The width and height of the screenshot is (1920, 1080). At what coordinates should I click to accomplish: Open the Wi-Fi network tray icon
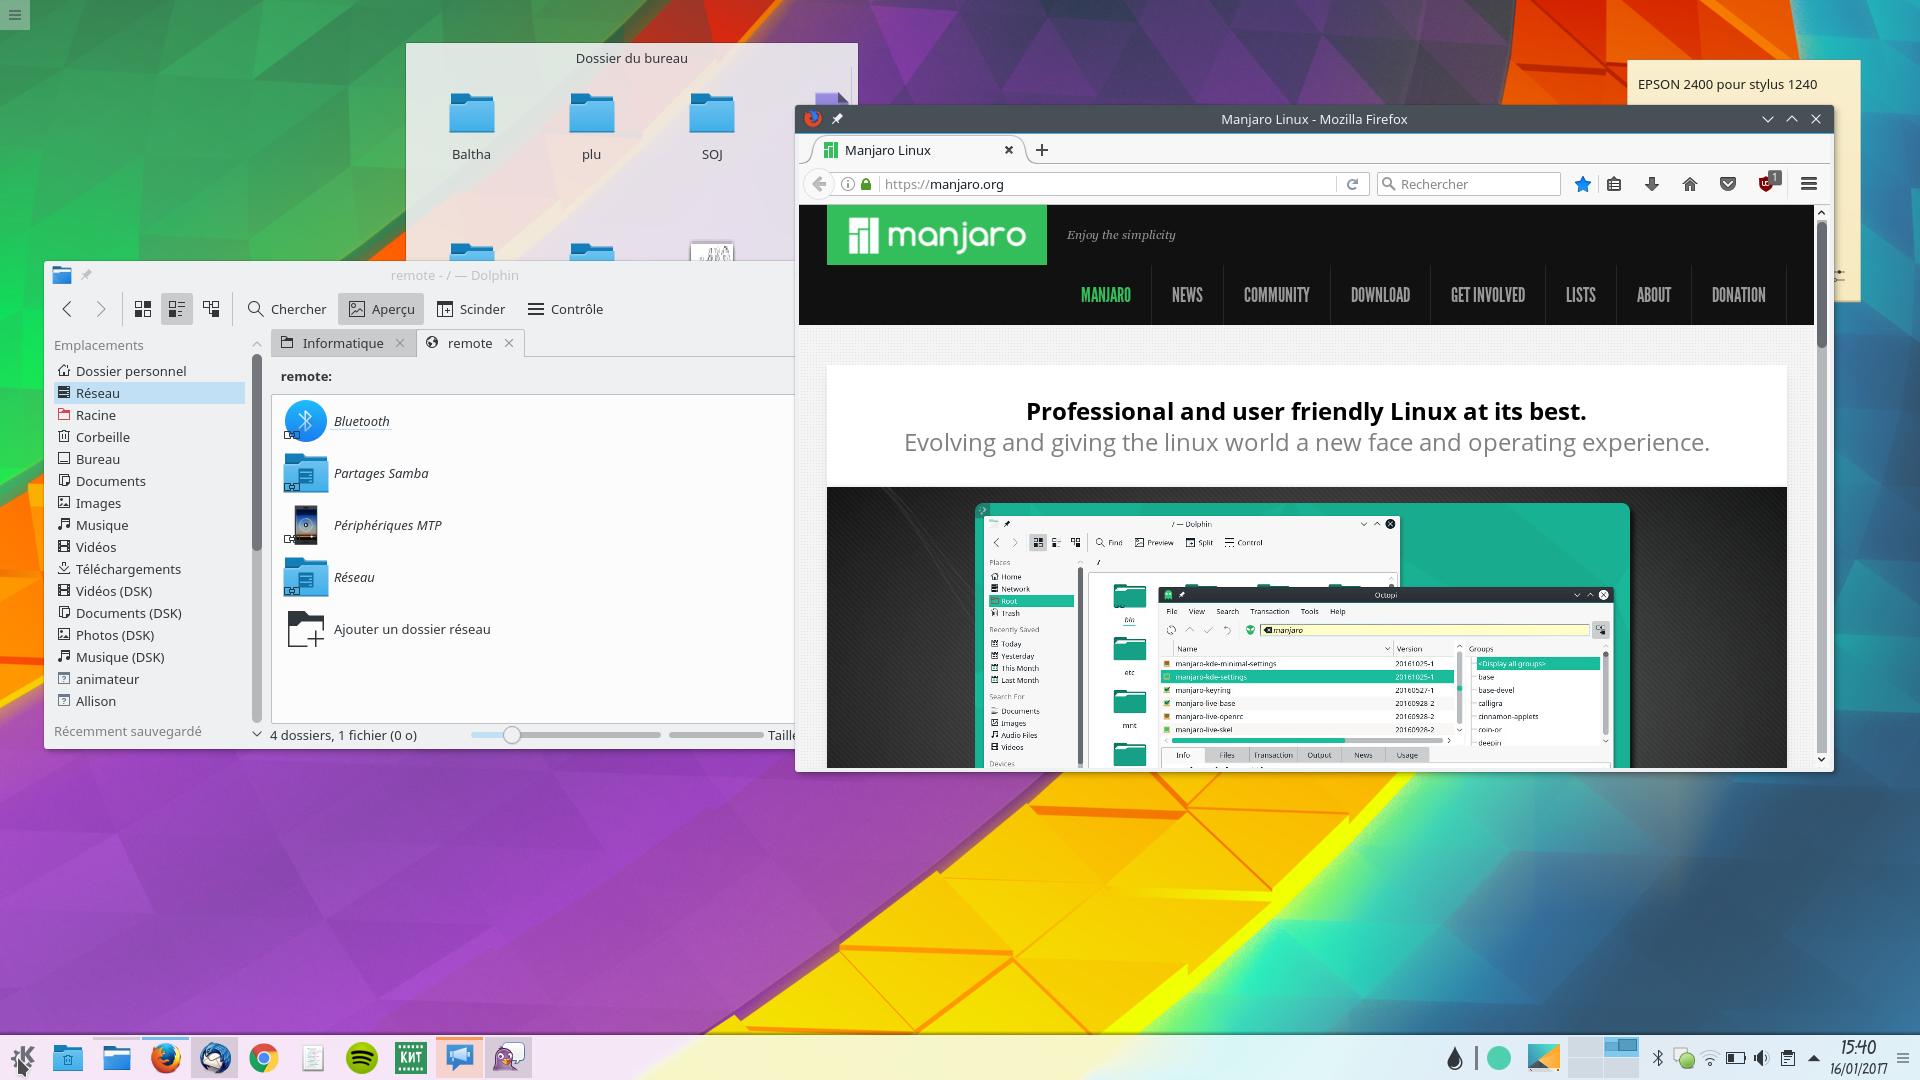[x=1710, y=1058]
